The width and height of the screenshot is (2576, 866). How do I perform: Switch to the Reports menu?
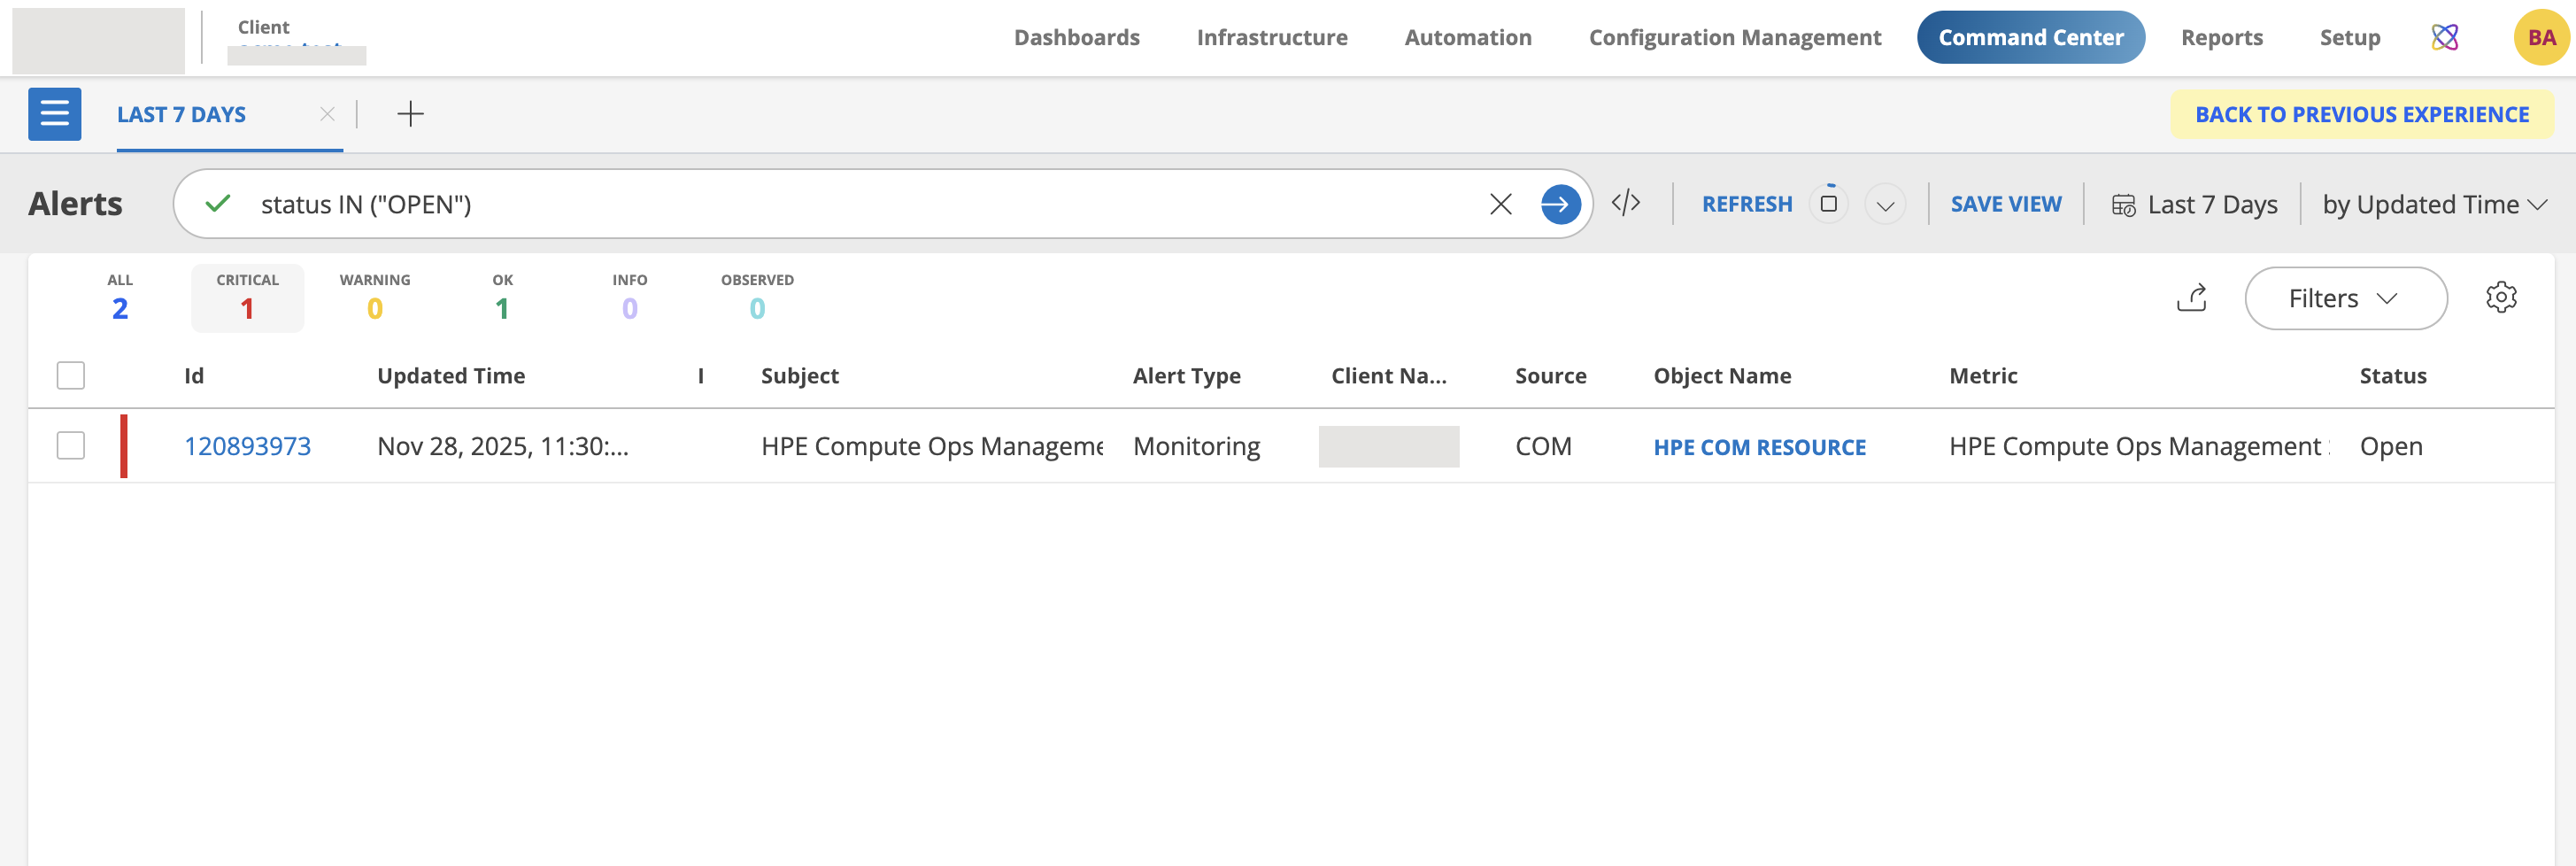(x=2221, y=38)
